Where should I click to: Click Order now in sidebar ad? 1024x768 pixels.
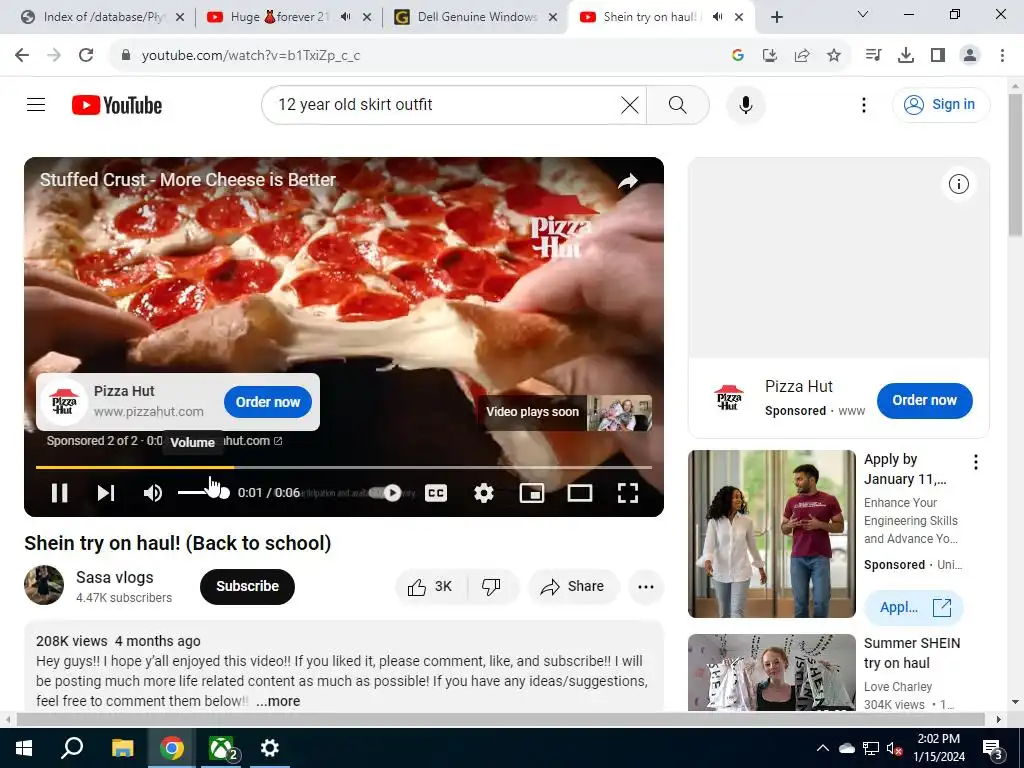(924, 400)
